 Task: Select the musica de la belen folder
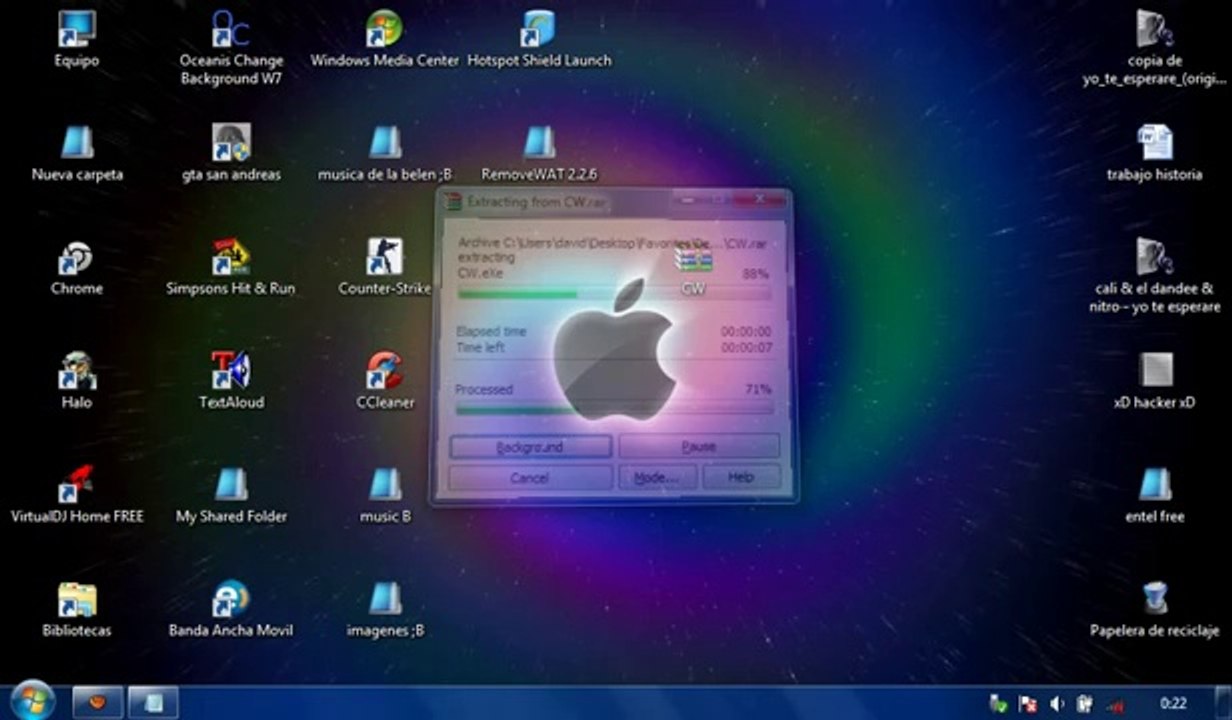click(385, 154)
